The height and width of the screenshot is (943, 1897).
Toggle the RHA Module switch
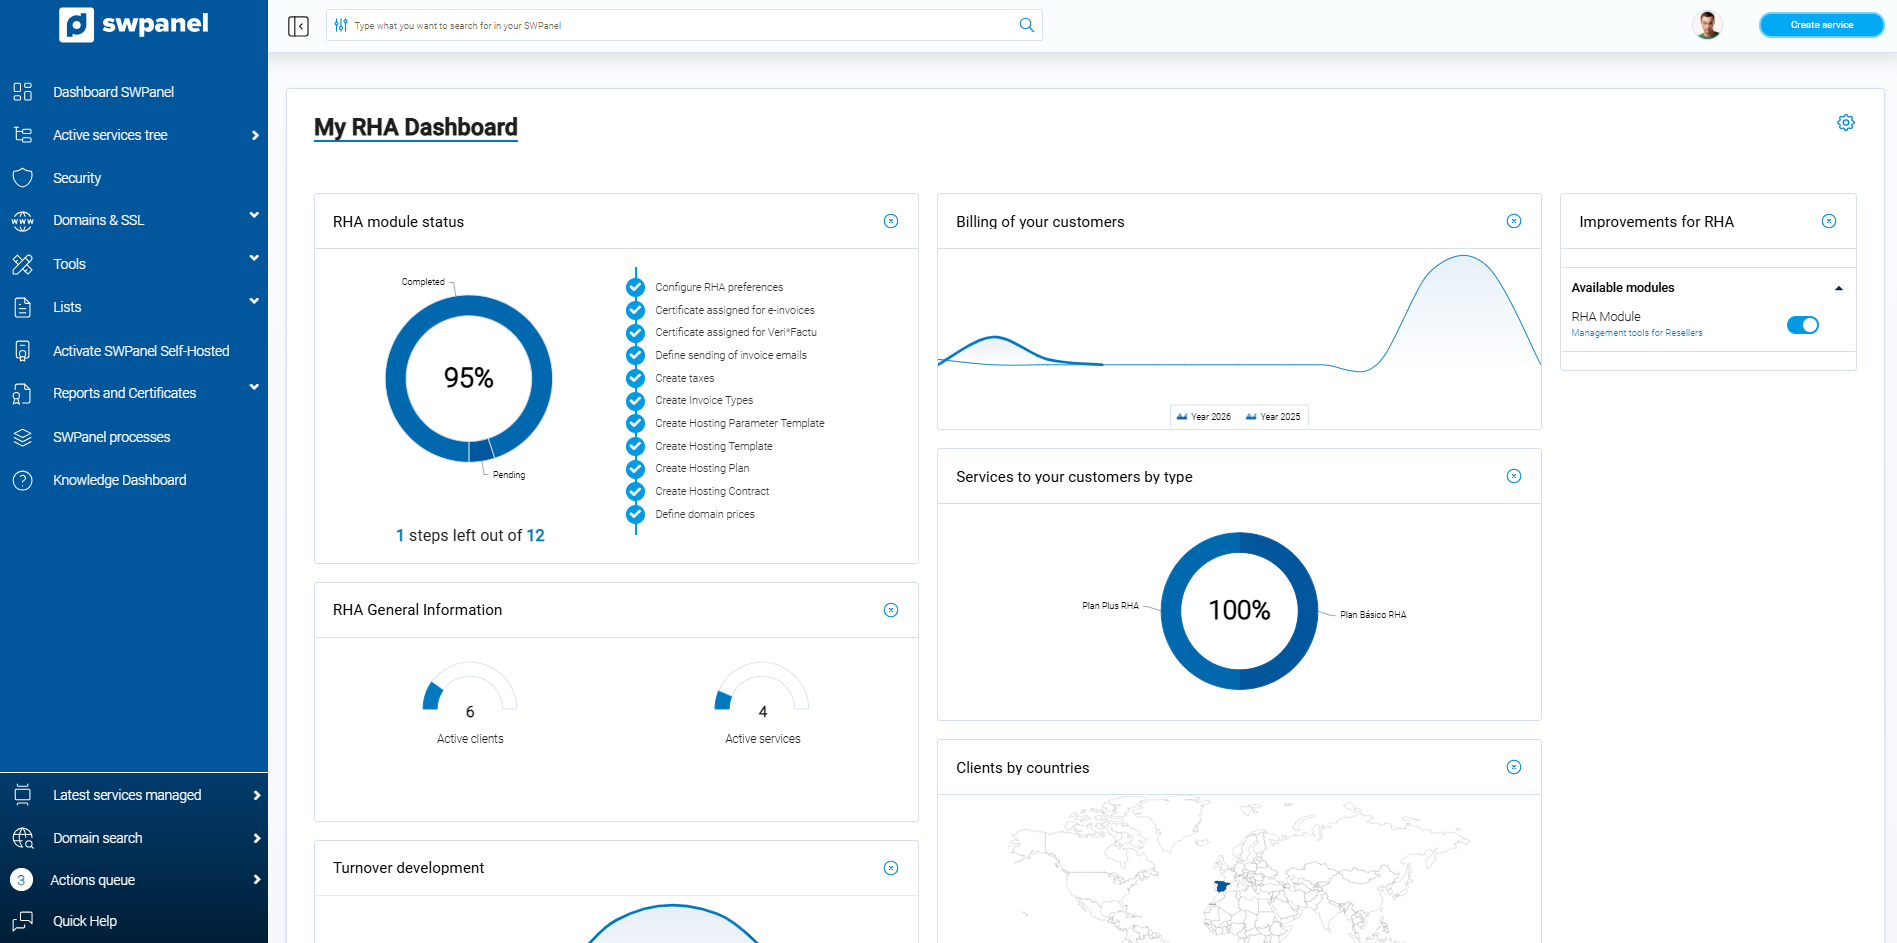[x=1802, y=325]
